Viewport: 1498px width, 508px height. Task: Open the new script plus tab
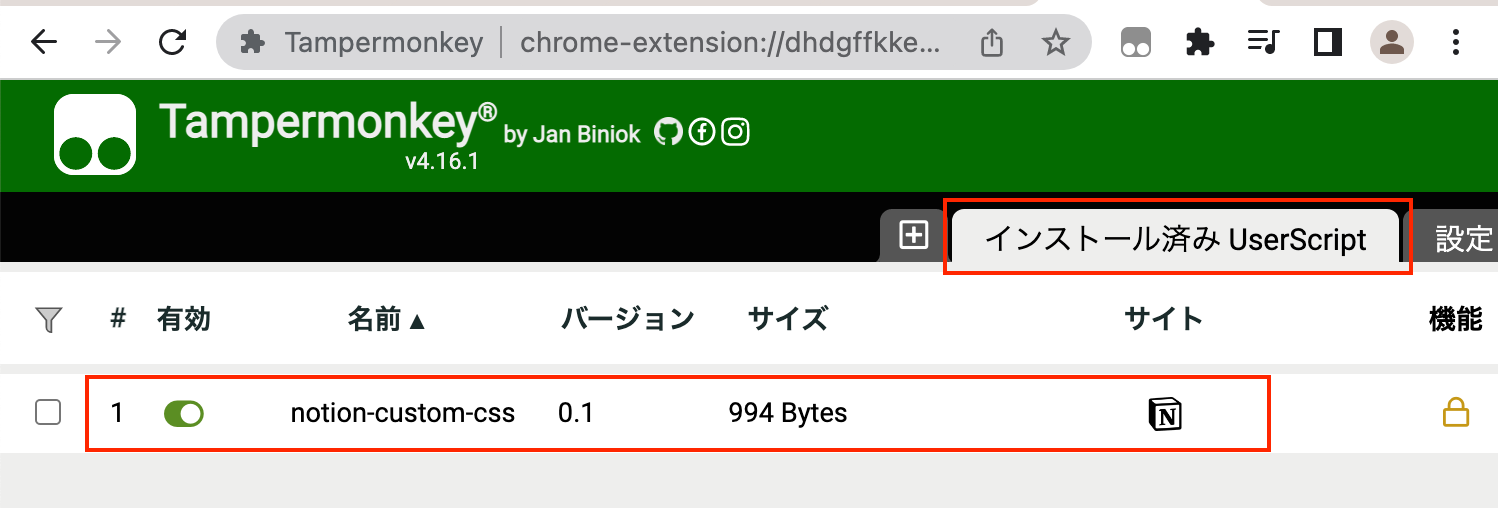pos(914,236)
